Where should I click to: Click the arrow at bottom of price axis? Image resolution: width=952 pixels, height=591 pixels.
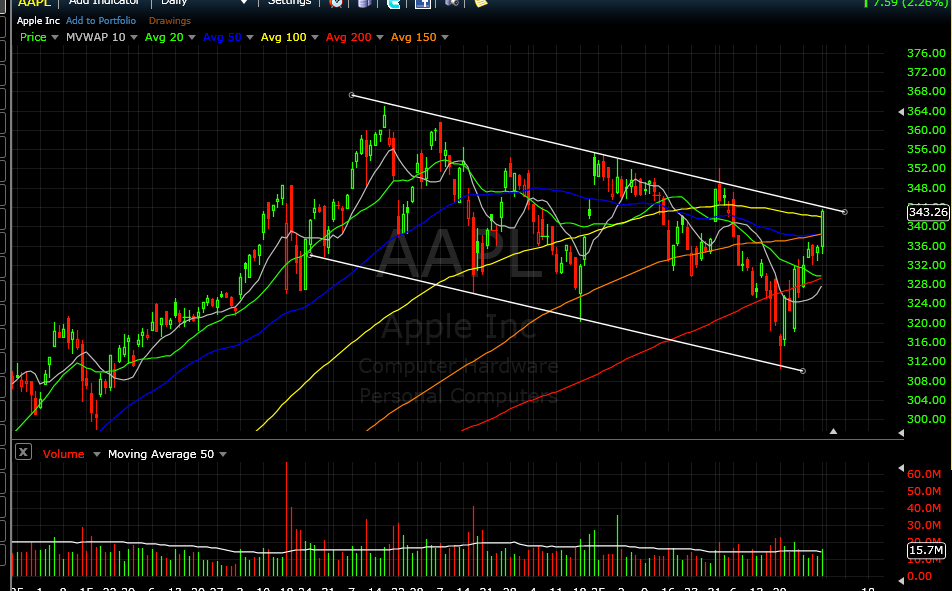pos(901,433)
